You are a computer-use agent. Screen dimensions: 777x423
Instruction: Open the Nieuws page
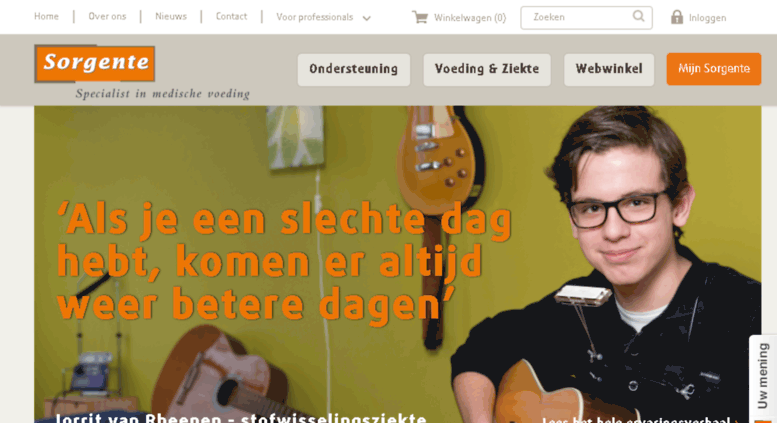pyautogui.click(x=171, y=16)
